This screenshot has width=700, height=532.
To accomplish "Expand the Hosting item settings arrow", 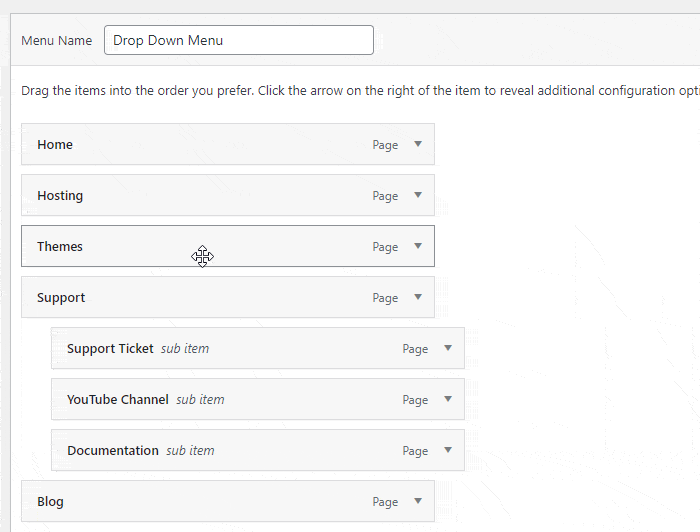I will (x=418, y=195).
